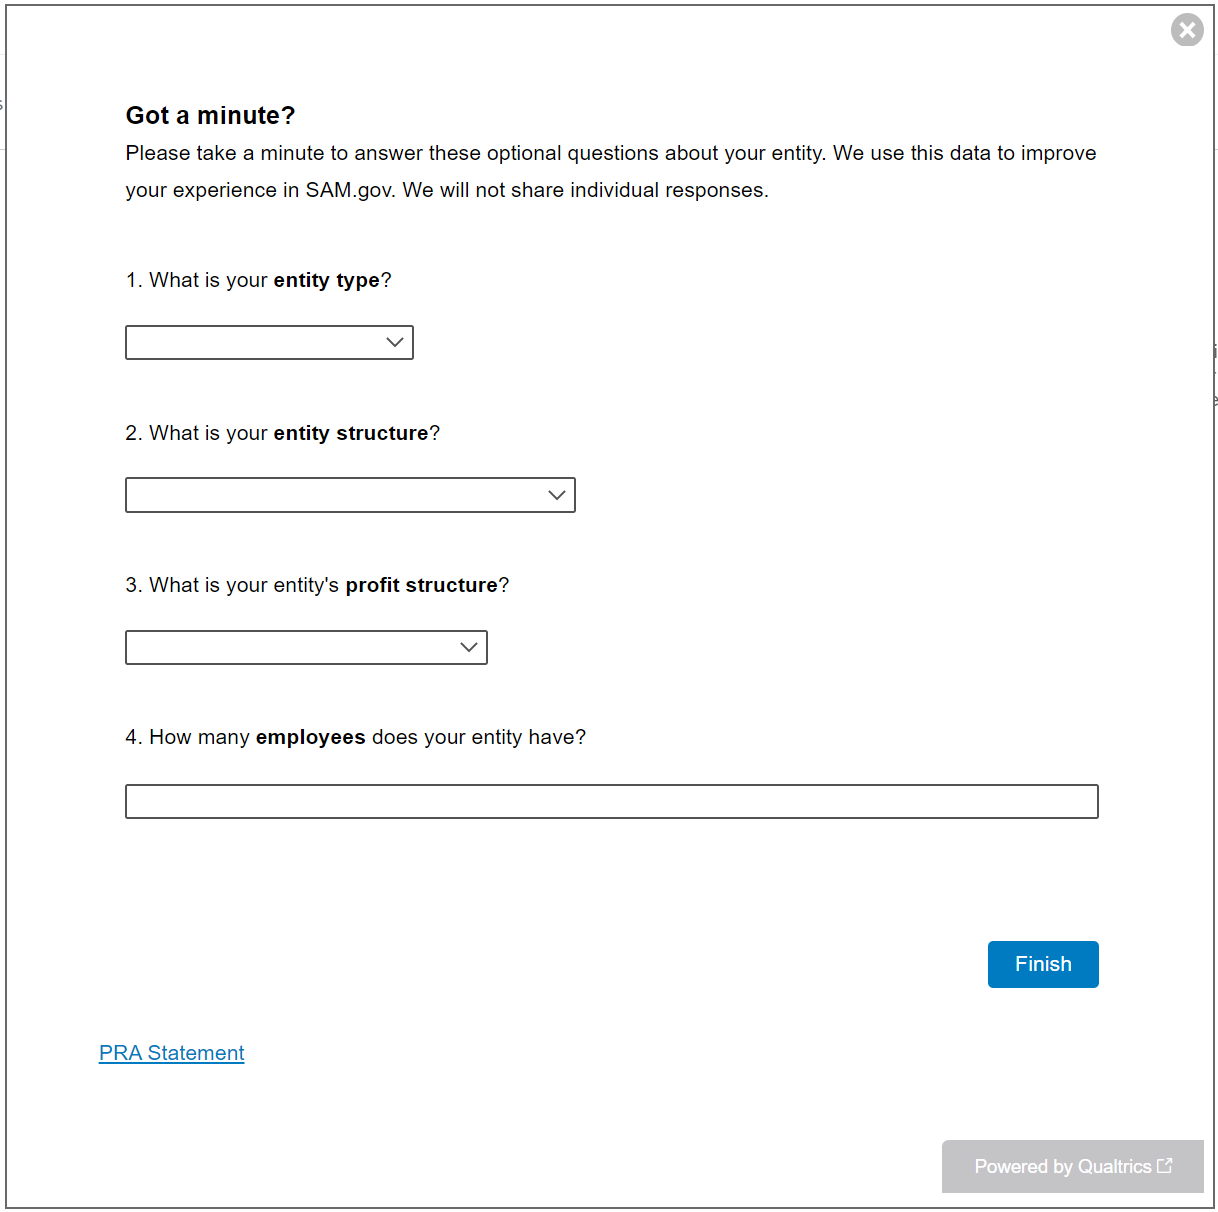Click the "What is your entity structure?" label
The image size is (1218, 1212).
click(x=282, y=433)
